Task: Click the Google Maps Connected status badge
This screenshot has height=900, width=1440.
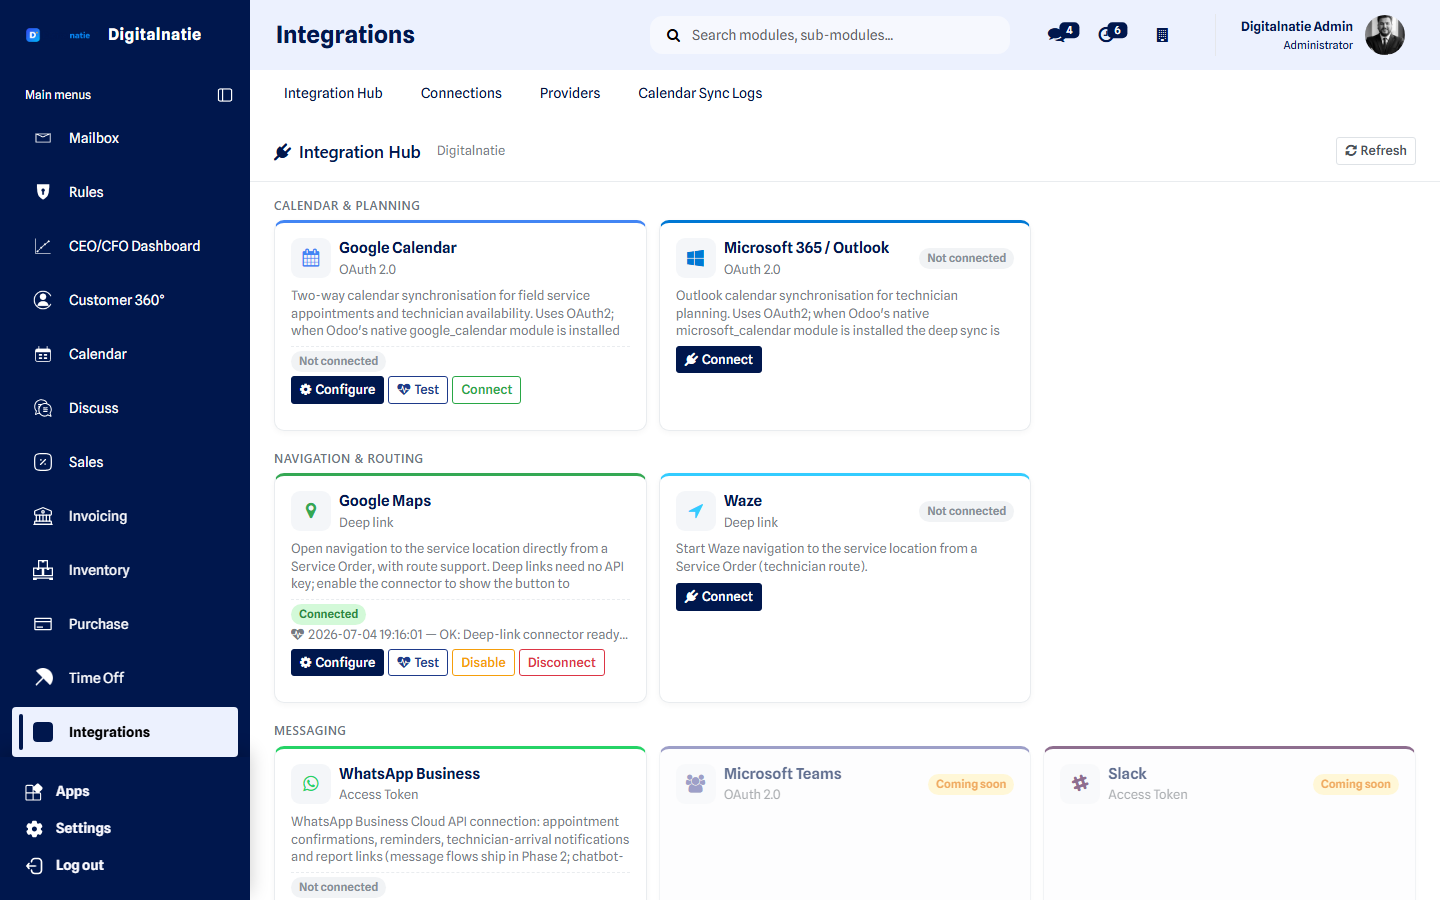Action: pos(329,614)
